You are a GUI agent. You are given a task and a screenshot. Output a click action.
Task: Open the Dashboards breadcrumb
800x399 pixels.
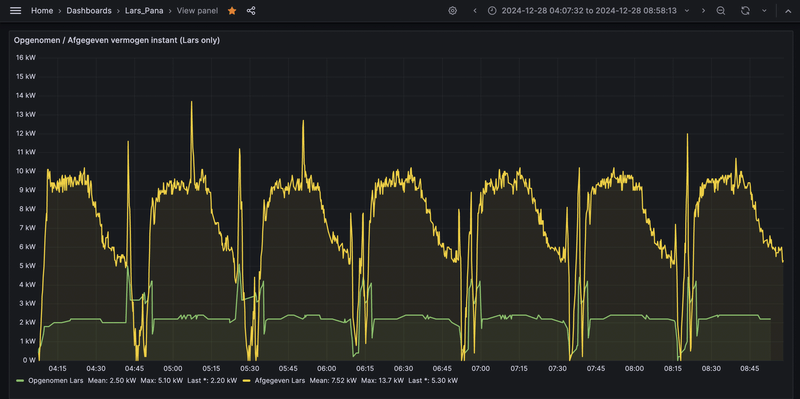click(x=89, y=11)
